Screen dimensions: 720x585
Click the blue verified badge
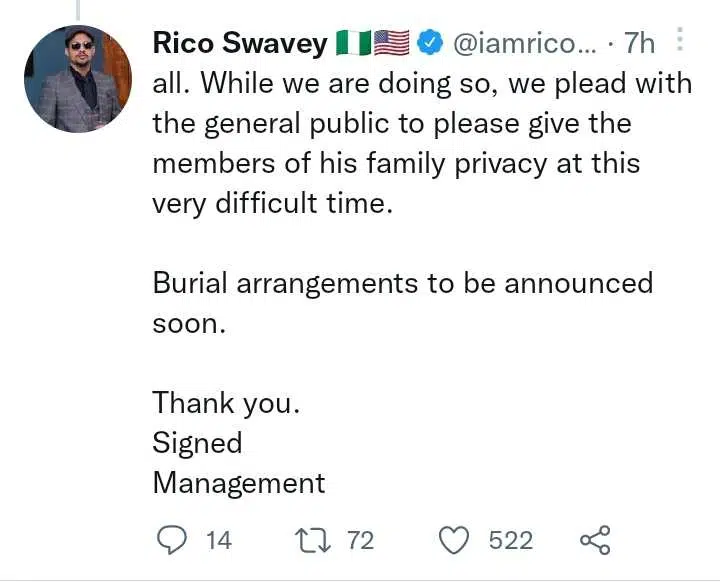pos(429,44)
